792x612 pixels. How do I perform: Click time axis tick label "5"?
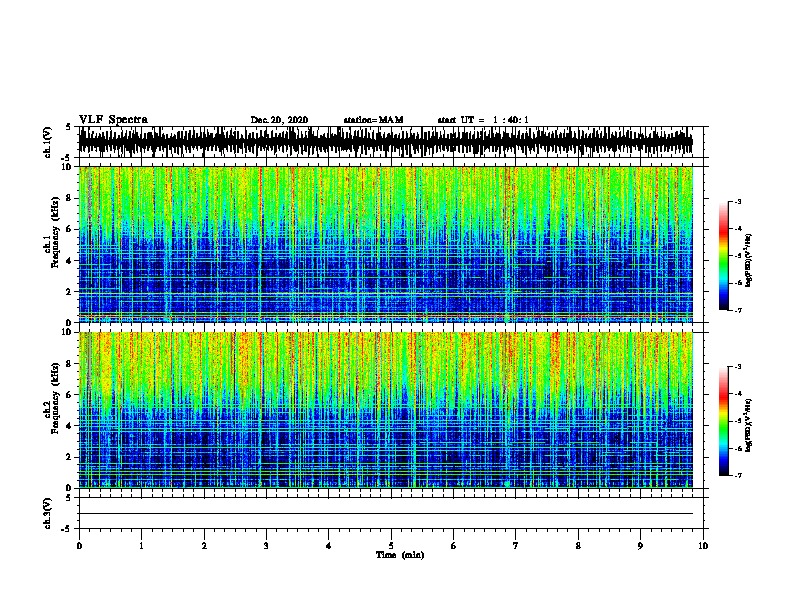coord(391,546)
